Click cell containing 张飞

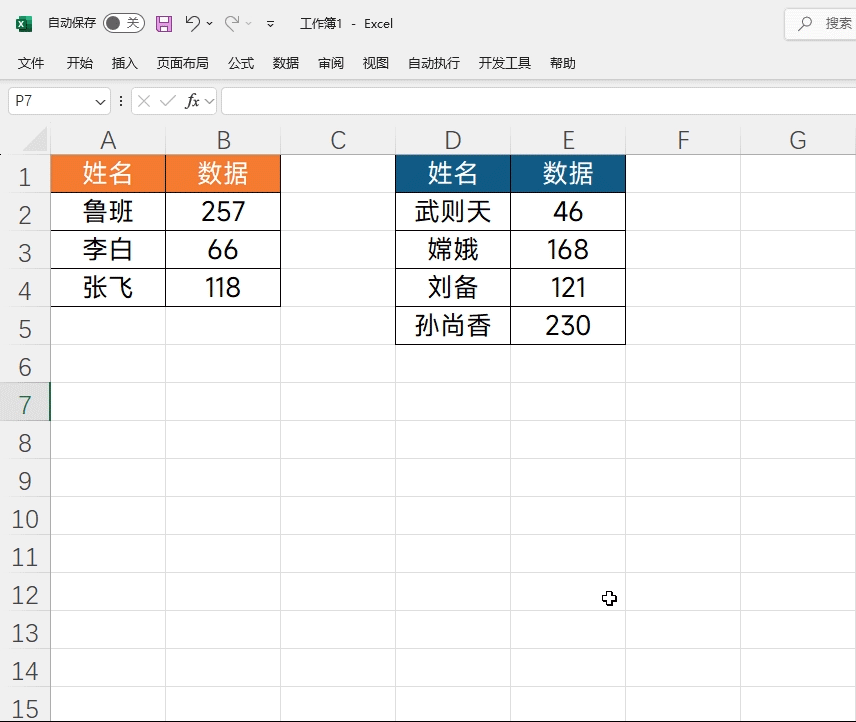(x=108, y=288)
